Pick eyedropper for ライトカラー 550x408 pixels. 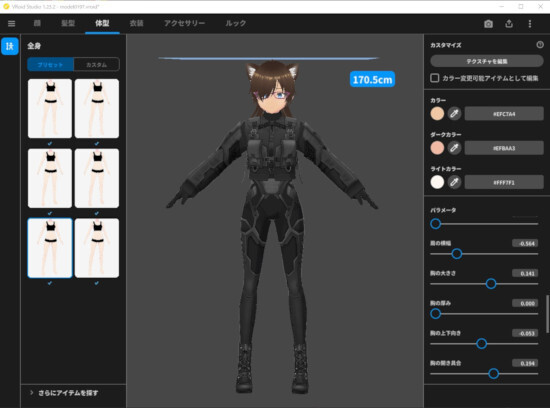click(x=454, y=182)
